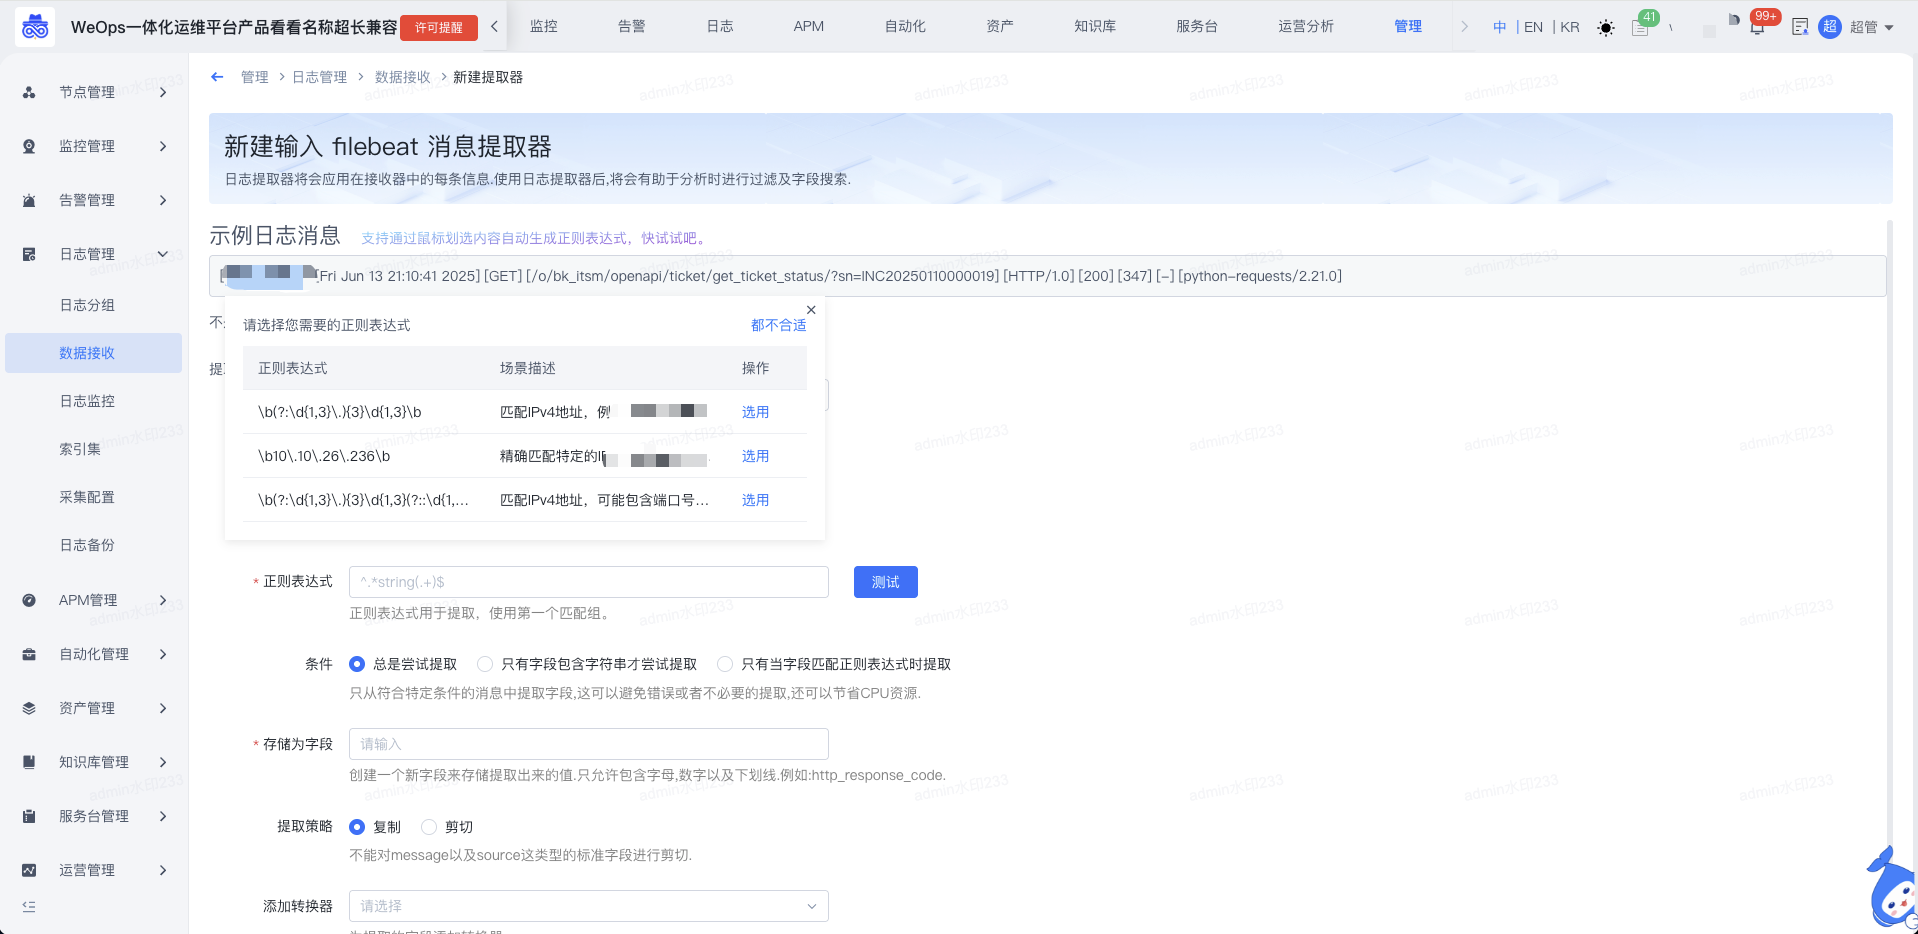Collapse the sidebar menu icon
The height and width of the screenshot is (934, 1918).
(29, 906)
